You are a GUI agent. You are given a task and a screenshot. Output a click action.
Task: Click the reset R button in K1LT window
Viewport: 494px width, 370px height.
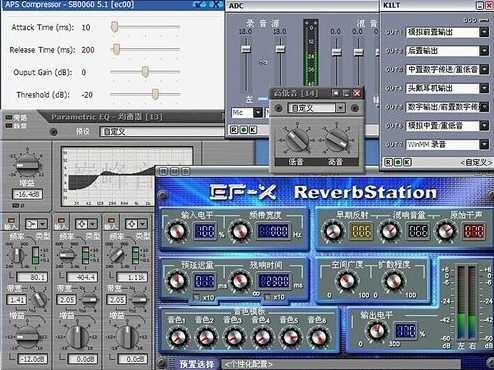(388, 162)
